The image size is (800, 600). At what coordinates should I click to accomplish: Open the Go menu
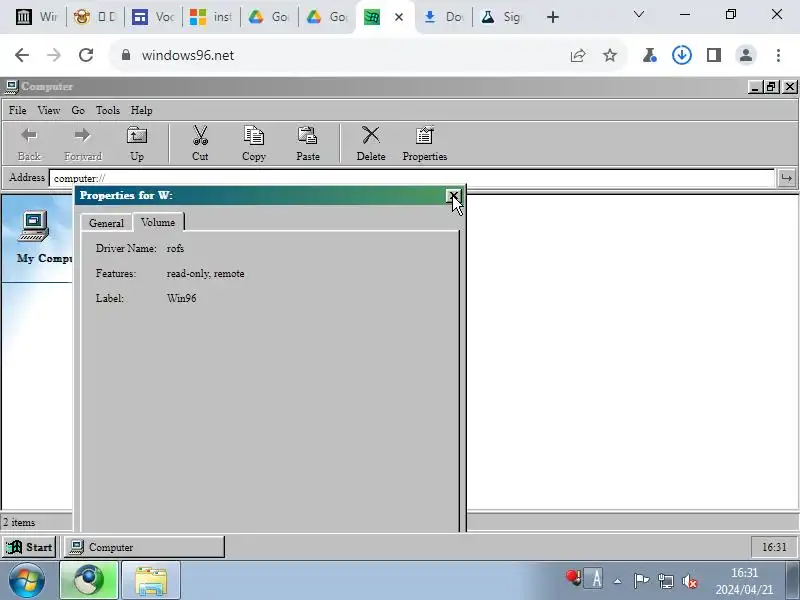coord(78,110)
